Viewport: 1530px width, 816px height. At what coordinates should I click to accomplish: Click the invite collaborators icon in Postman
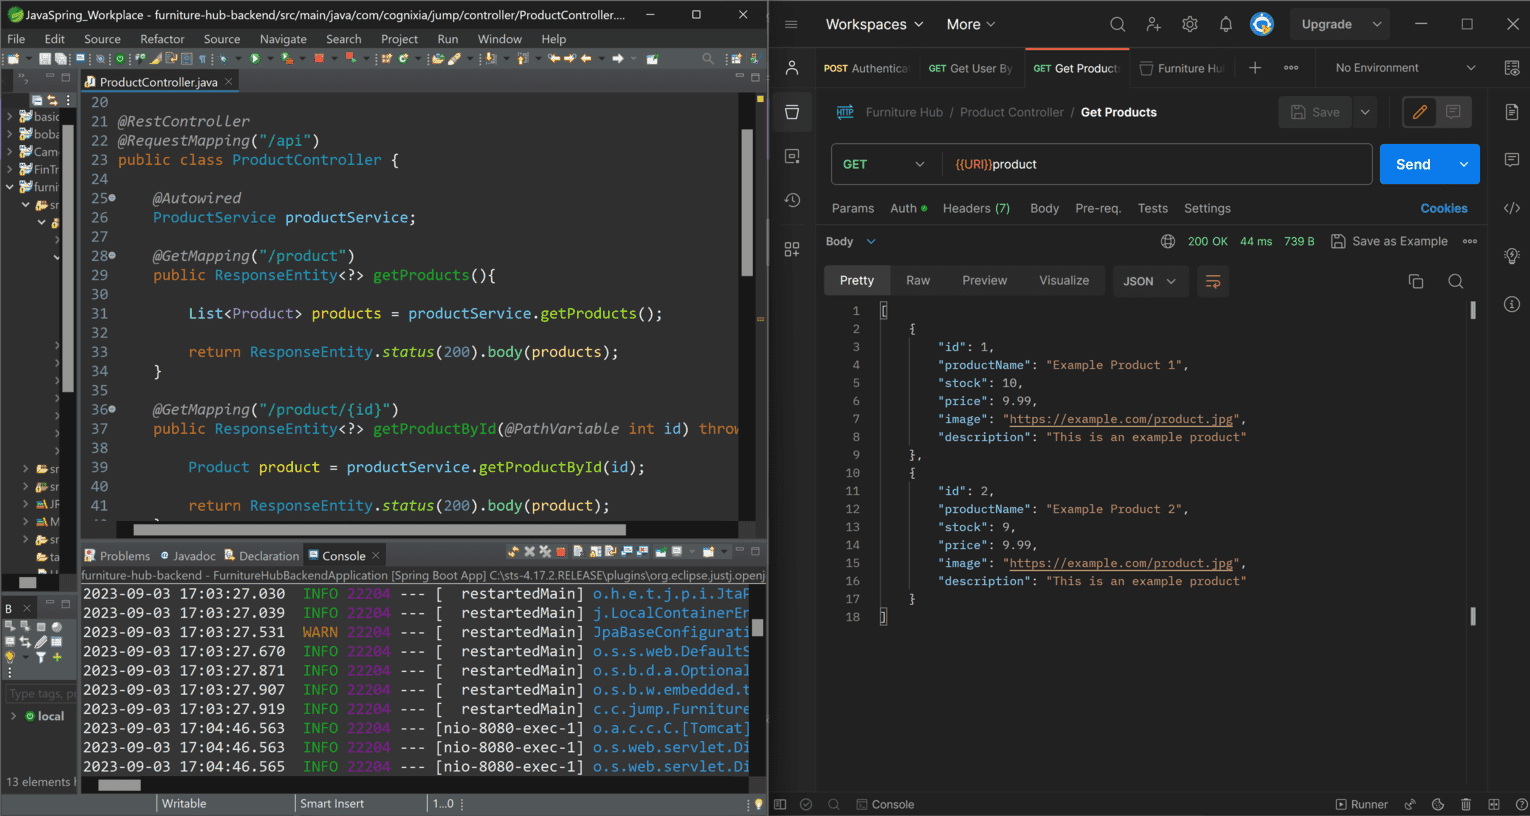coord(1153,24)
